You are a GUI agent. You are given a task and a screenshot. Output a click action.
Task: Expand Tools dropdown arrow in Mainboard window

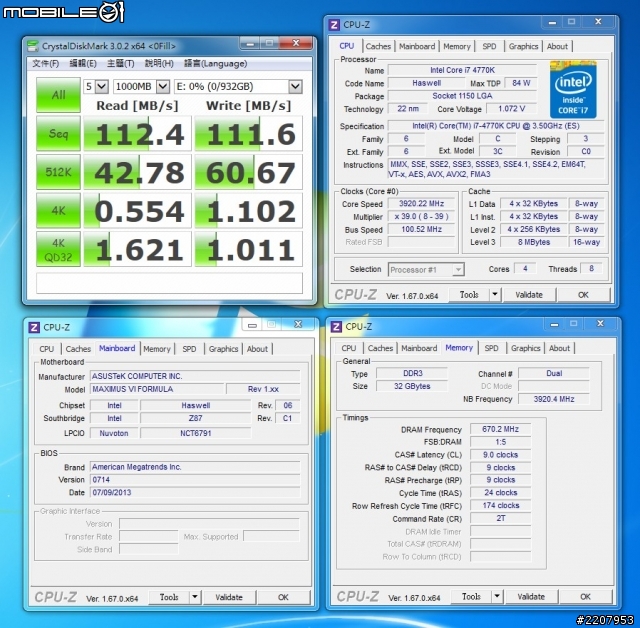point(195,597)
